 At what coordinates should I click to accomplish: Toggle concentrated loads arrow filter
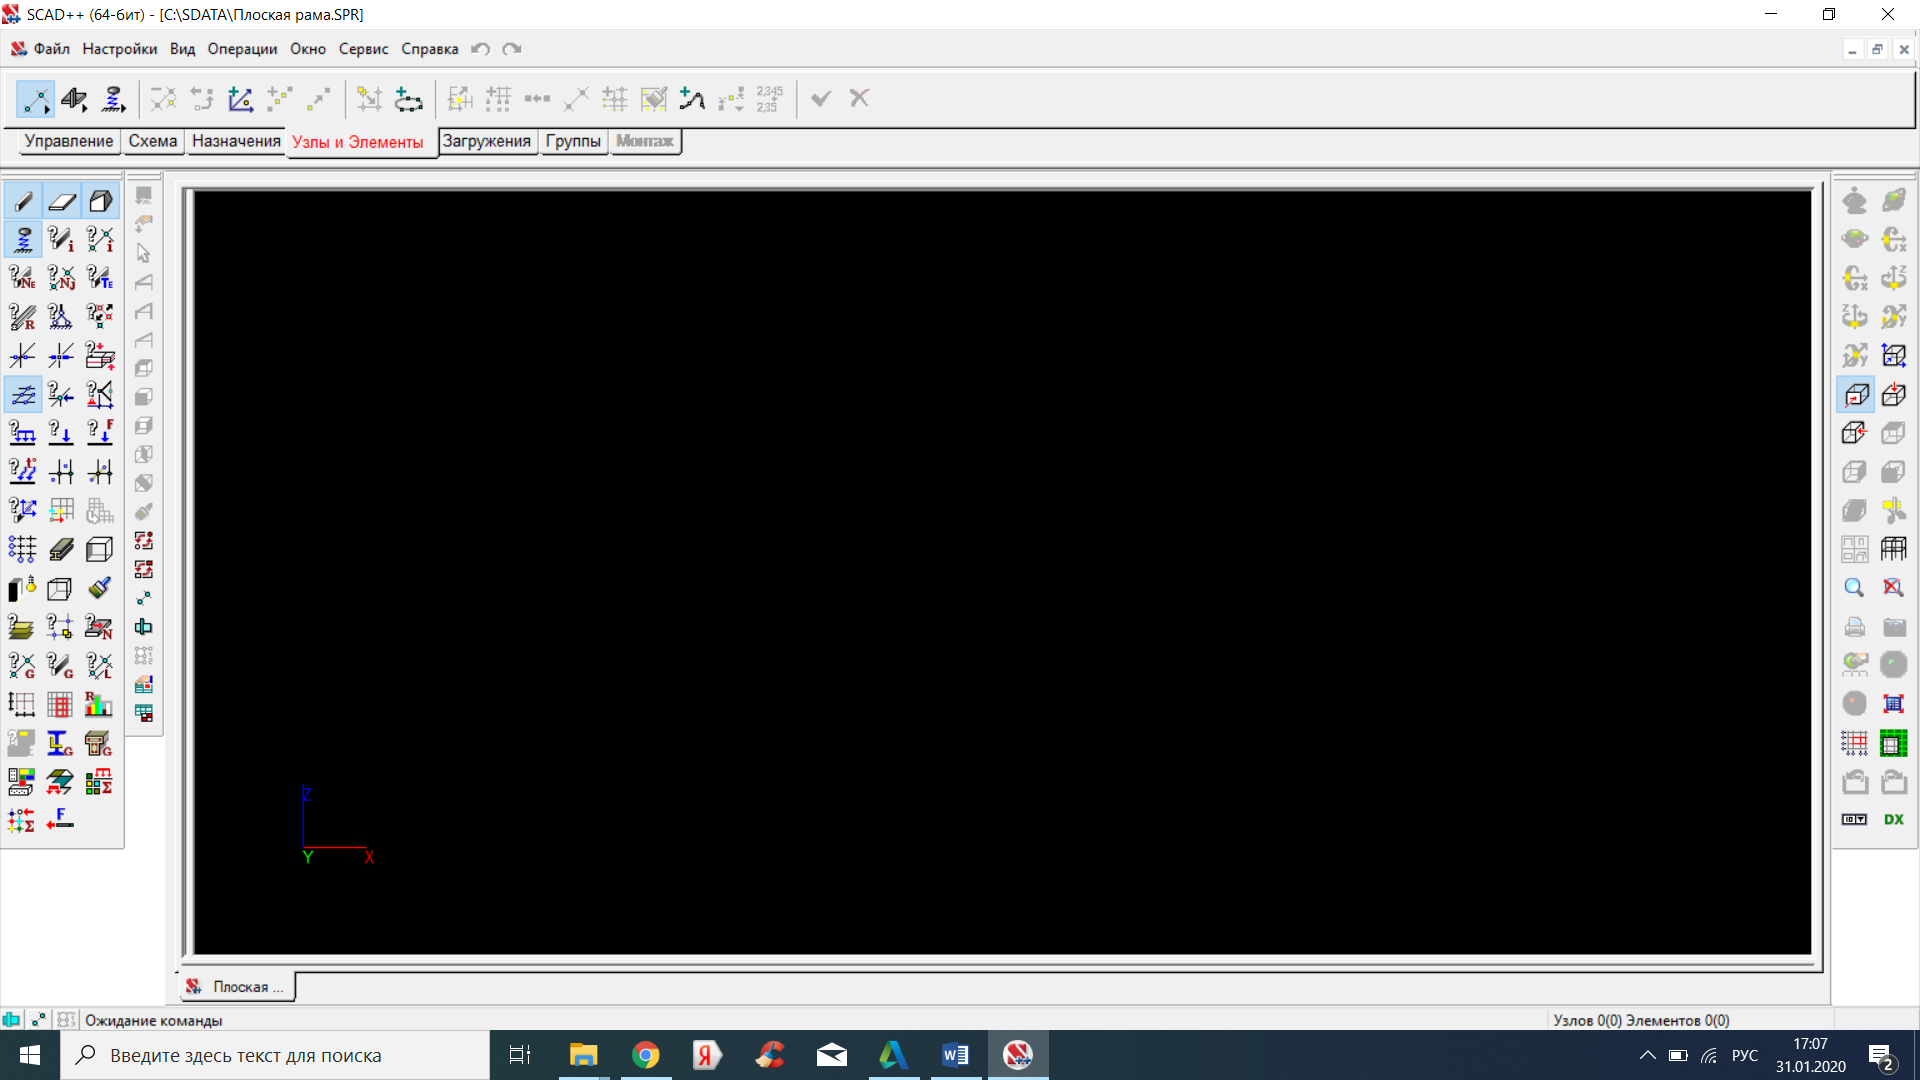(x=62, y=433)
